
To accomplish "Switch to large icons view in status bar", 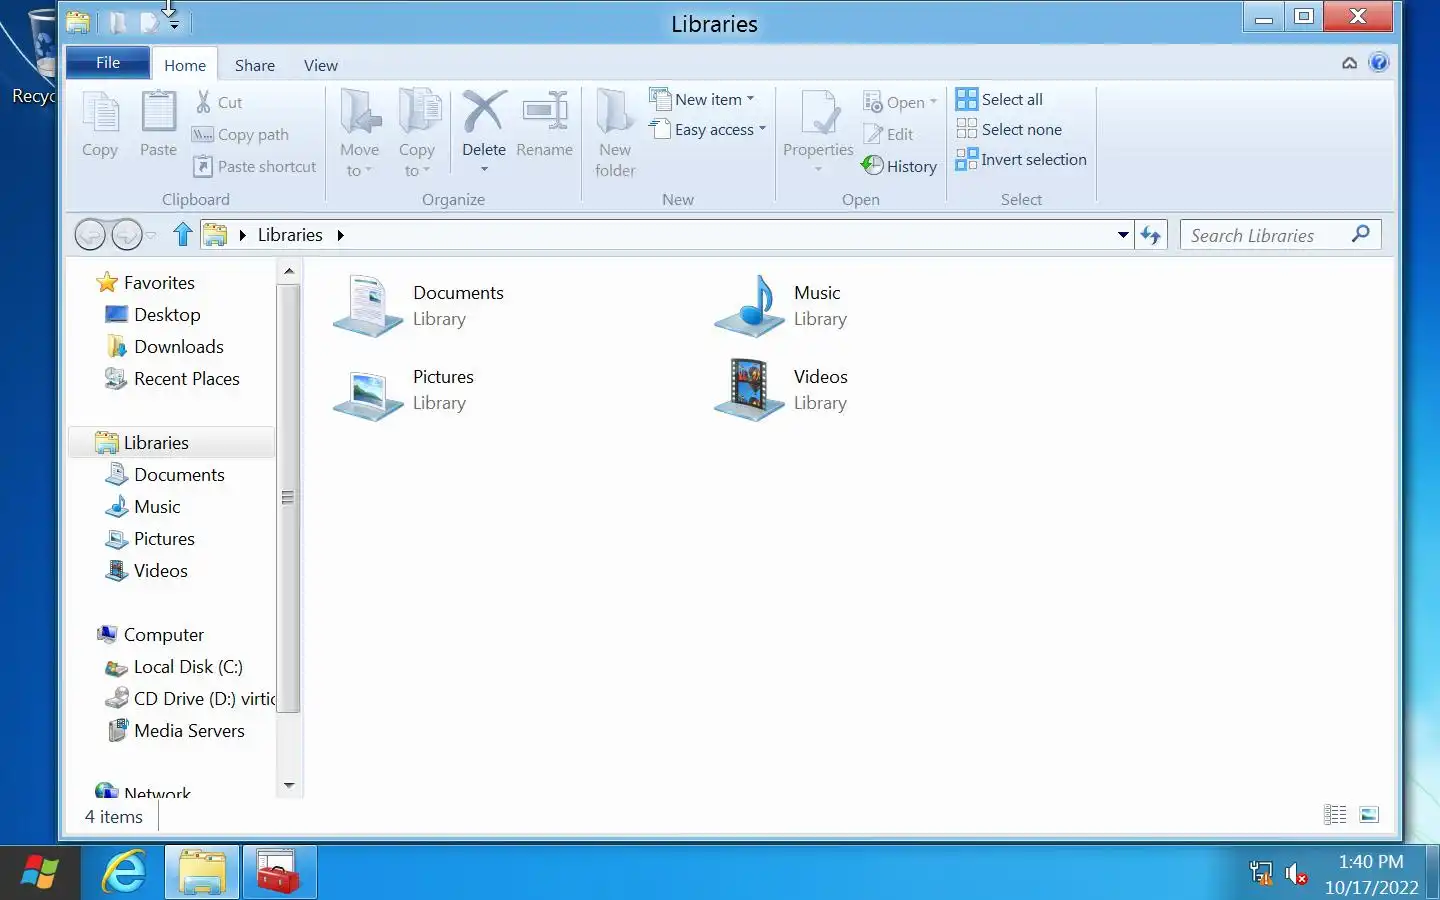I will click(1369, 815).
